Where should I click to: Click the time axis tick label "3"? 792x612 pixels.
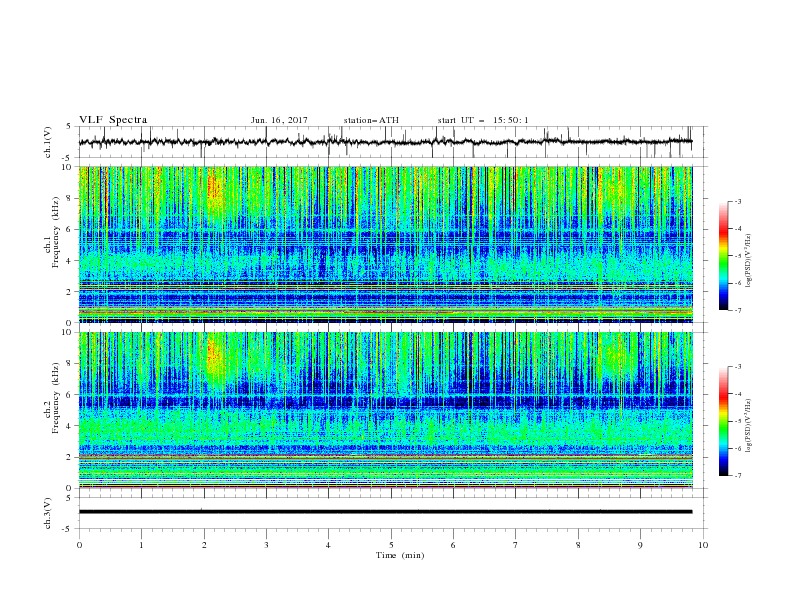point(266,545)
